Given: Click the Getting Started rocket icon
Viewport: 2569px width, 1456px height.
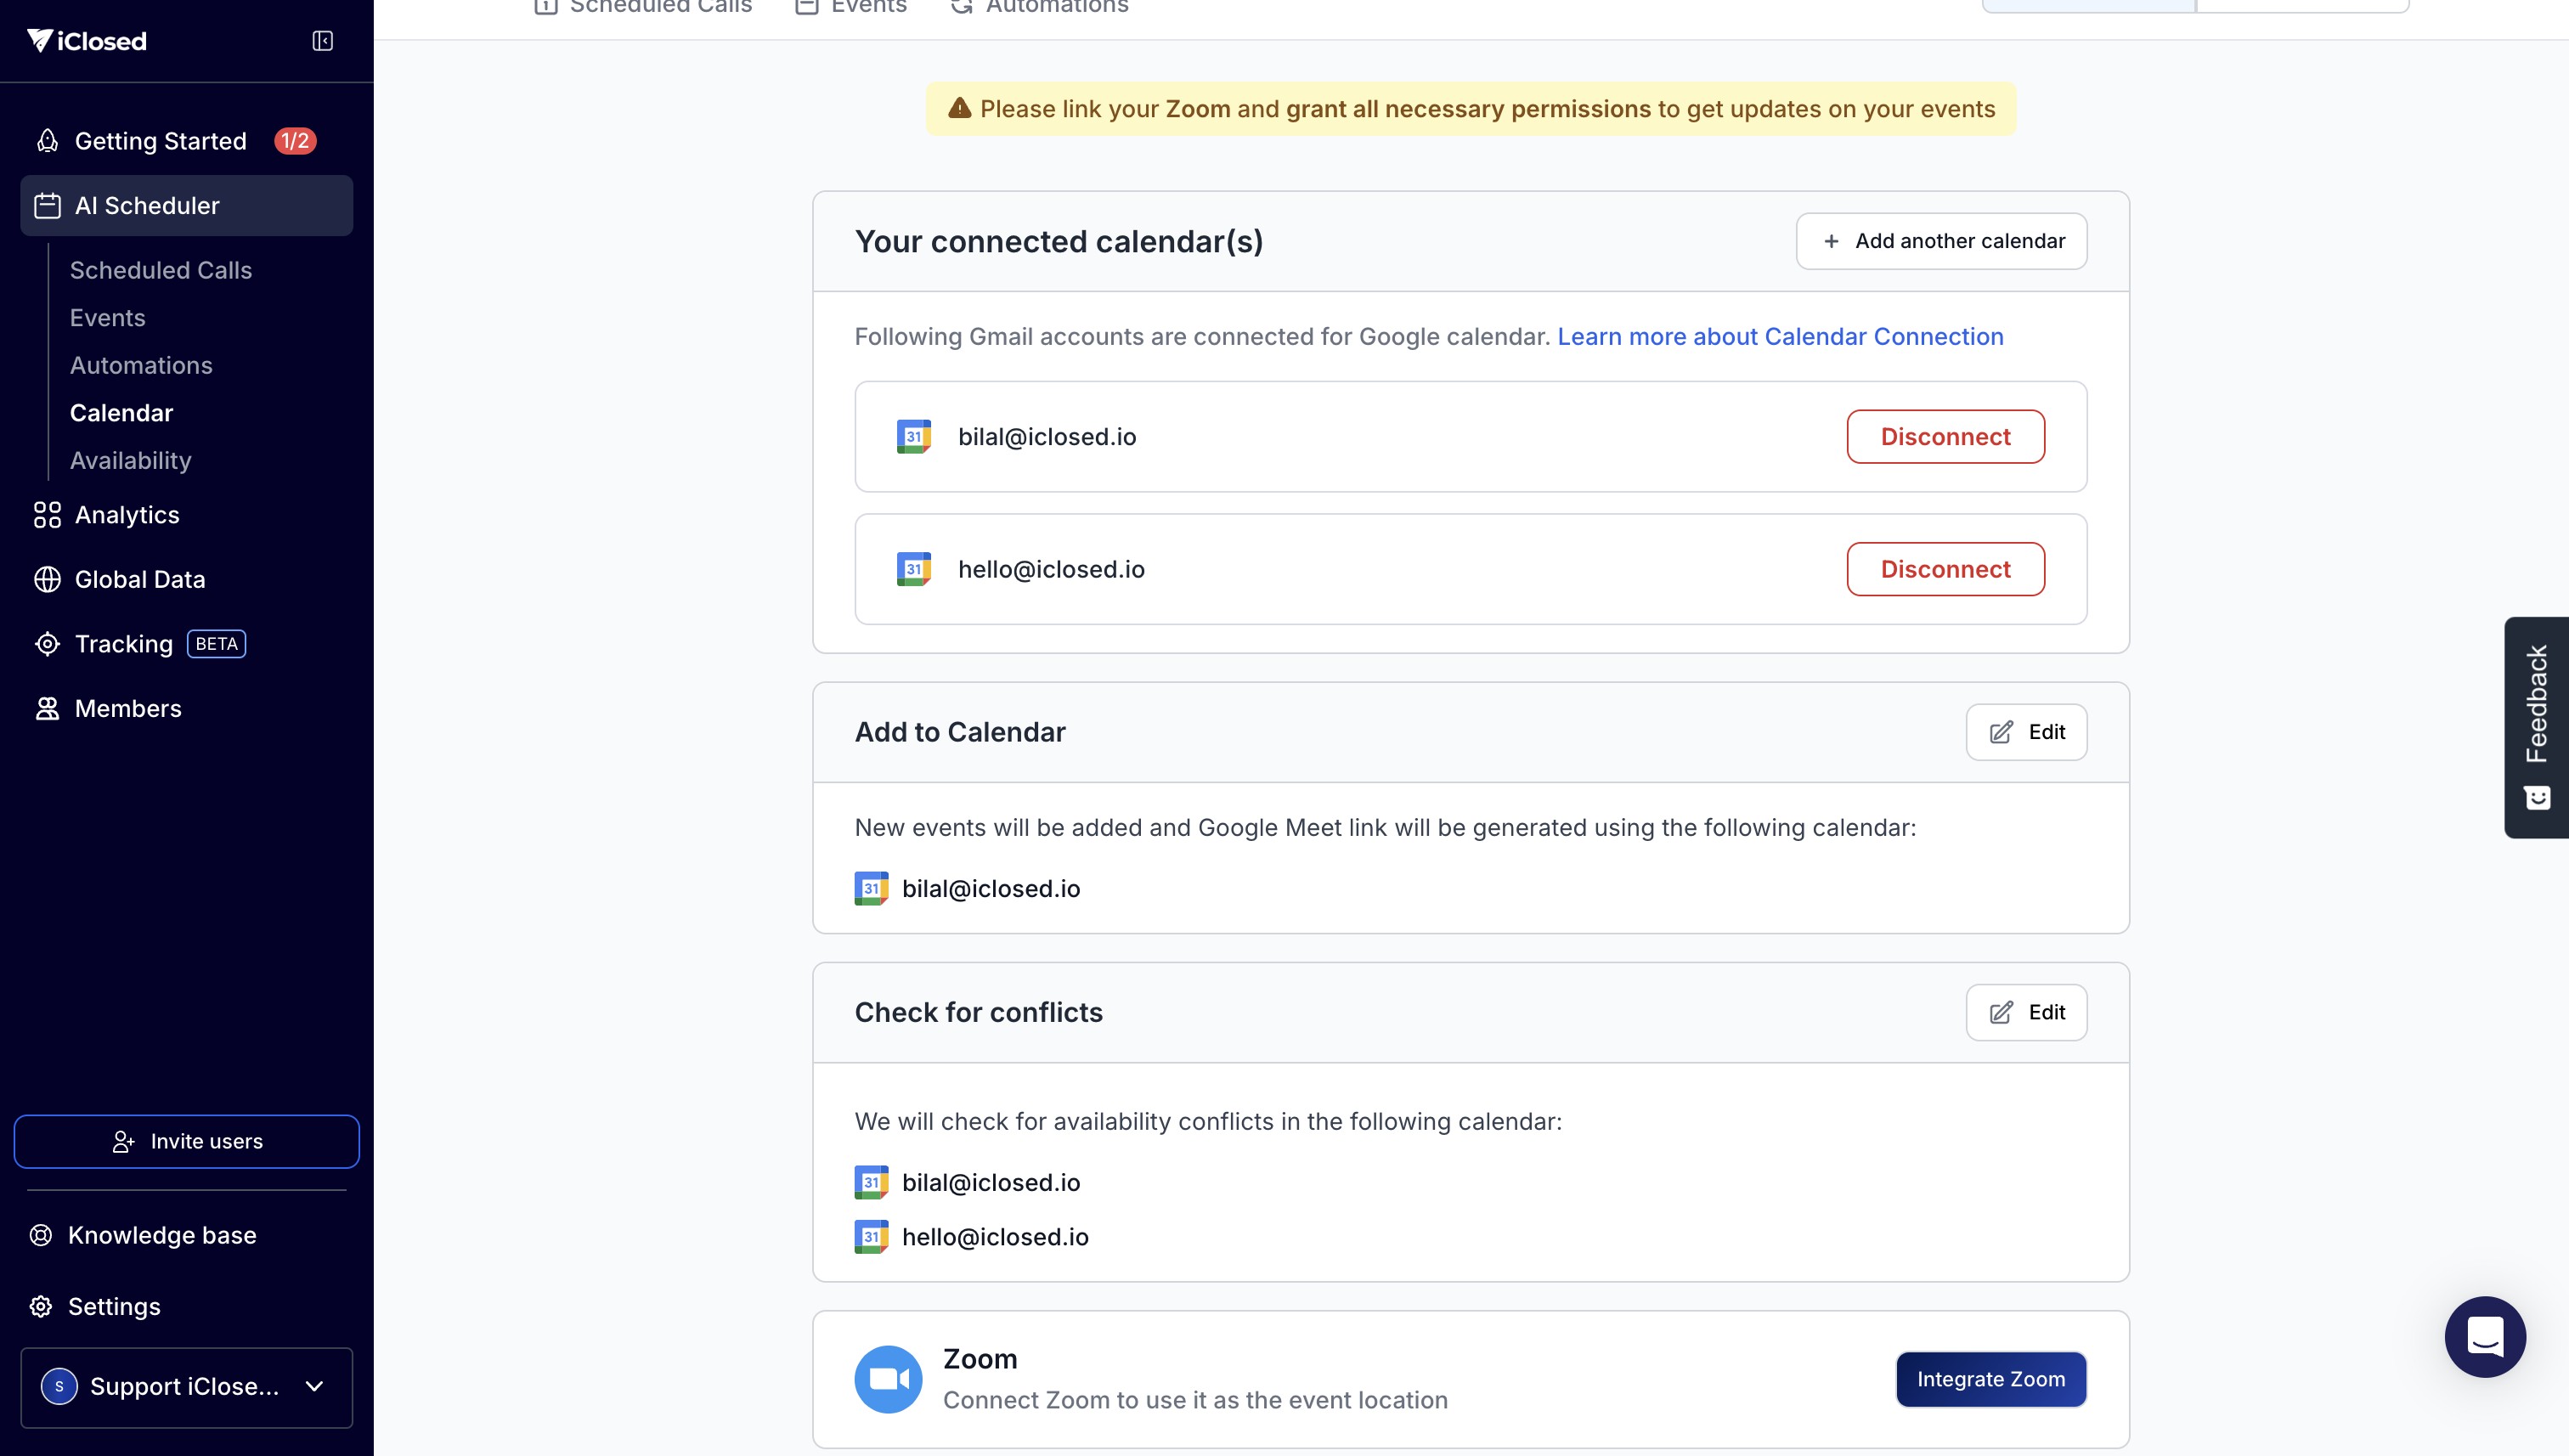Looking at the screenshot, I should click(x=47, y=141).
